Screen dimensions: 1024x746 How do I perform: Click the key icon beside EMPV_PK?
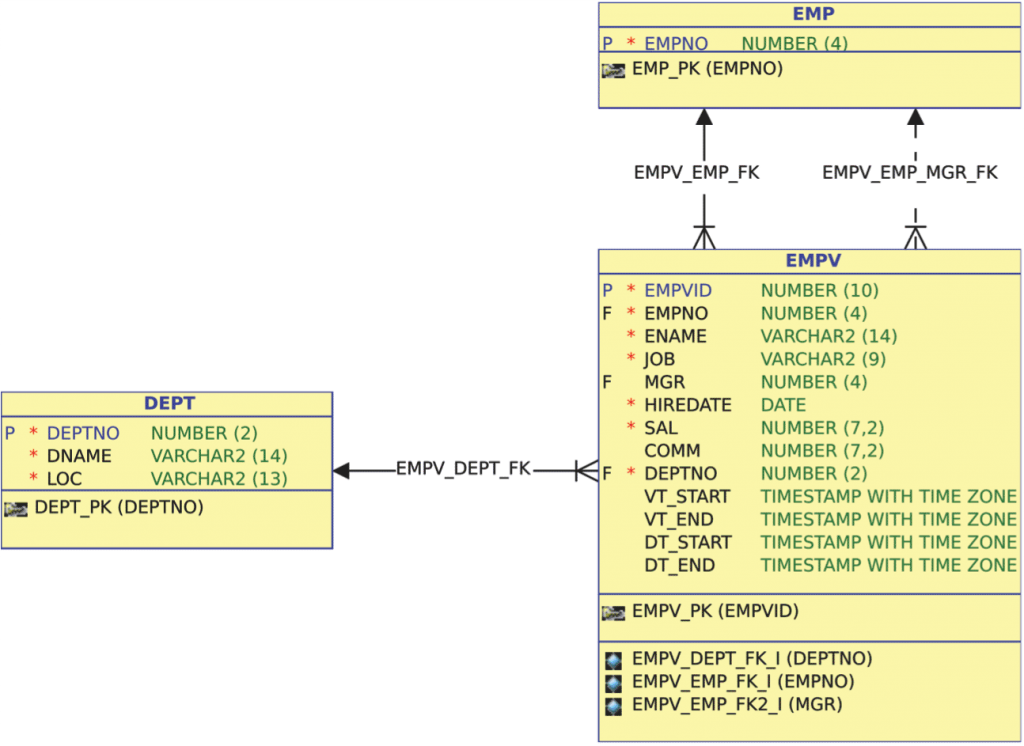(613, 610)
